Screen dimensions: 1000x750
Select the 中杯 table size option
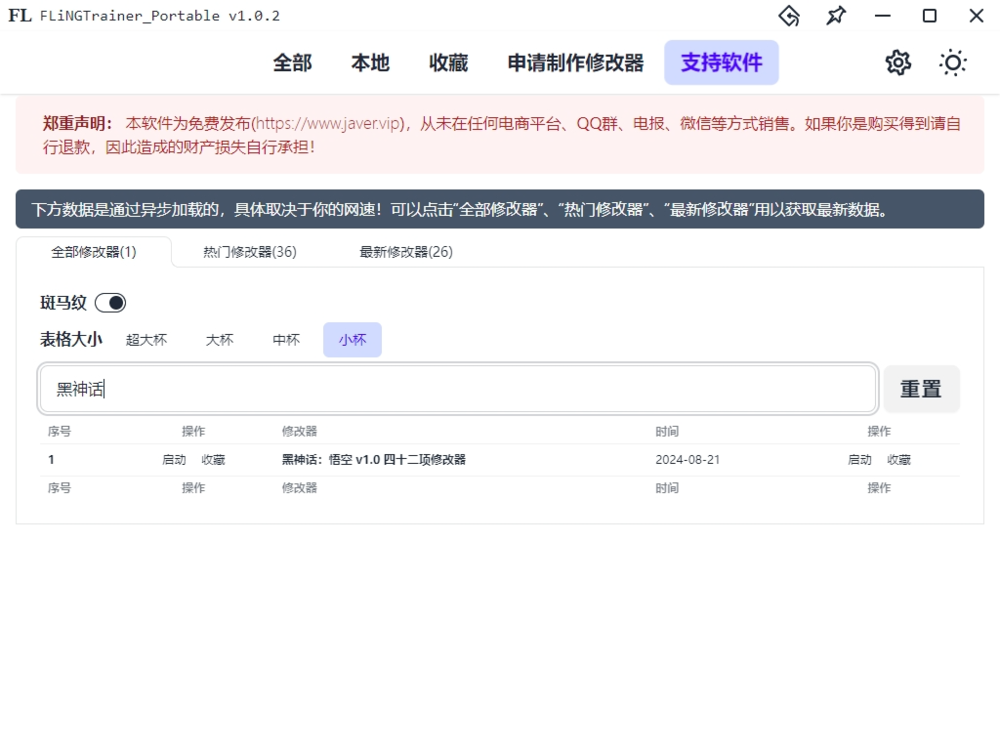coord(285,339)
